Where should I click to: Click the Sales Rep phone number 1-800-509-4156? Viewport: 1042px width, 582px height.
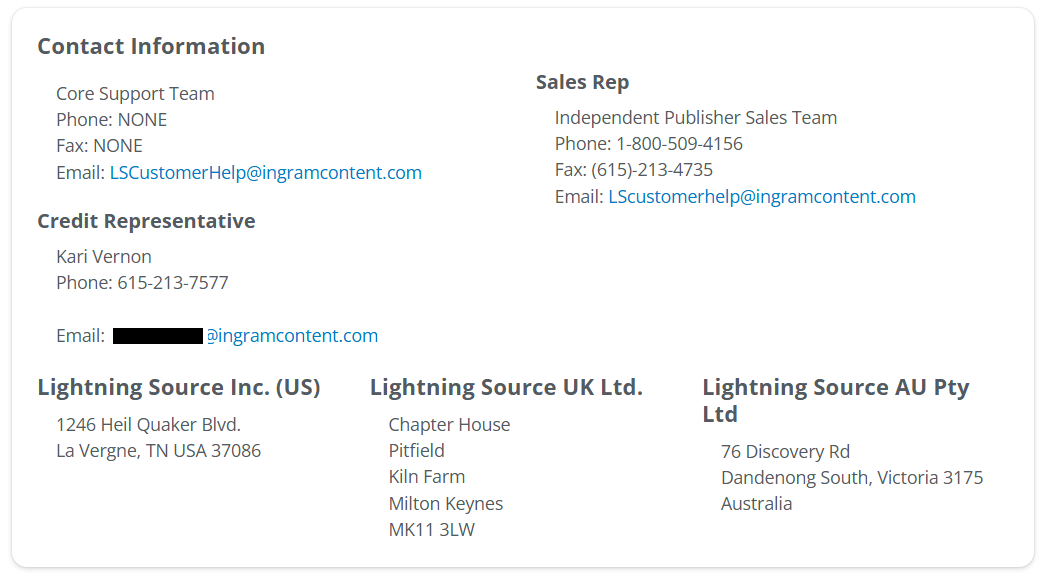point(679,144)
